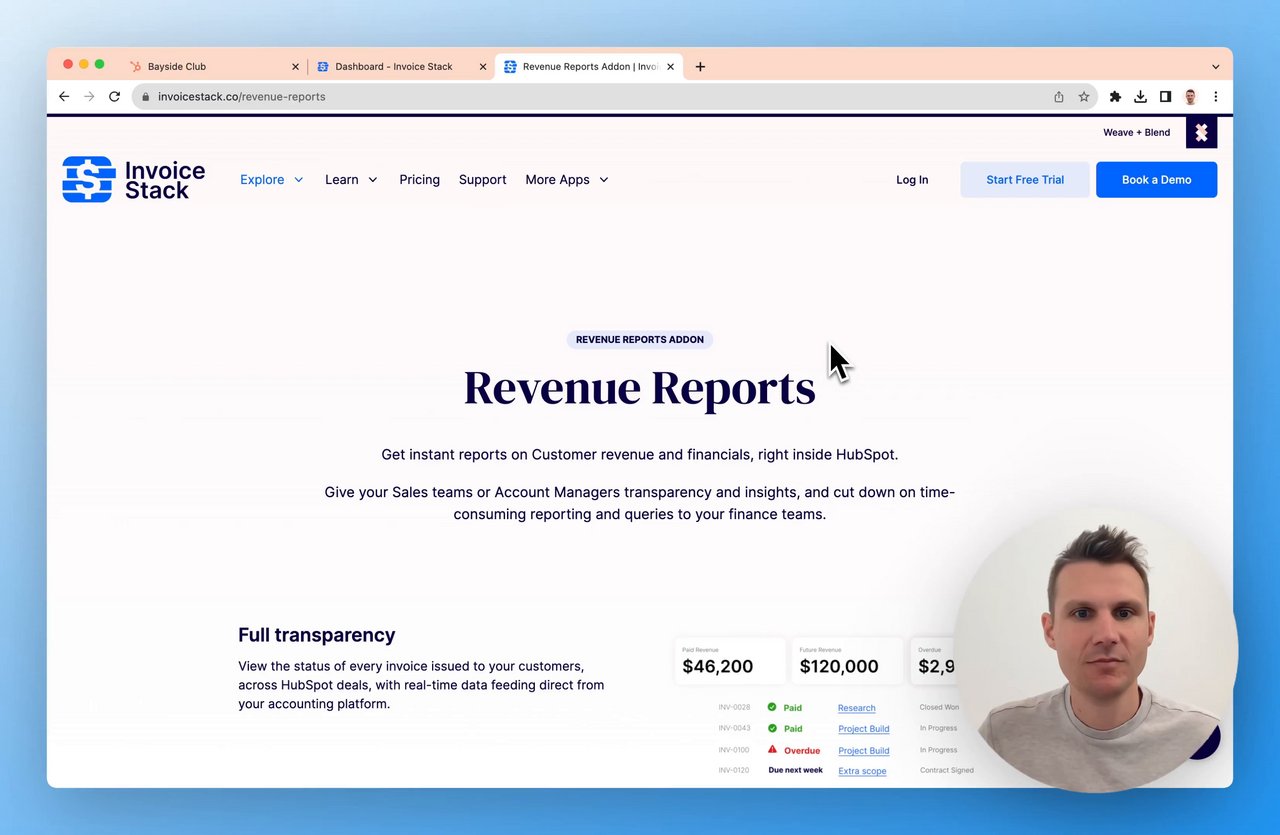Click the share page icon in address bar

pyautogui.click(x=1059, y=97)
